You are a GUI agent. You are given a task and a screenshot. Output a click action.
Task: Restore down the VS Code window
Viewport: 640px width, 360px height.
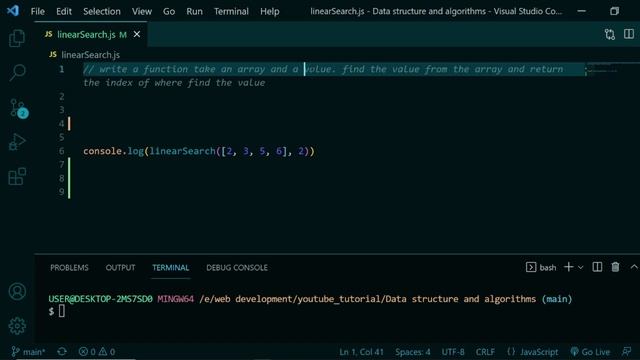tap(614, 11)
